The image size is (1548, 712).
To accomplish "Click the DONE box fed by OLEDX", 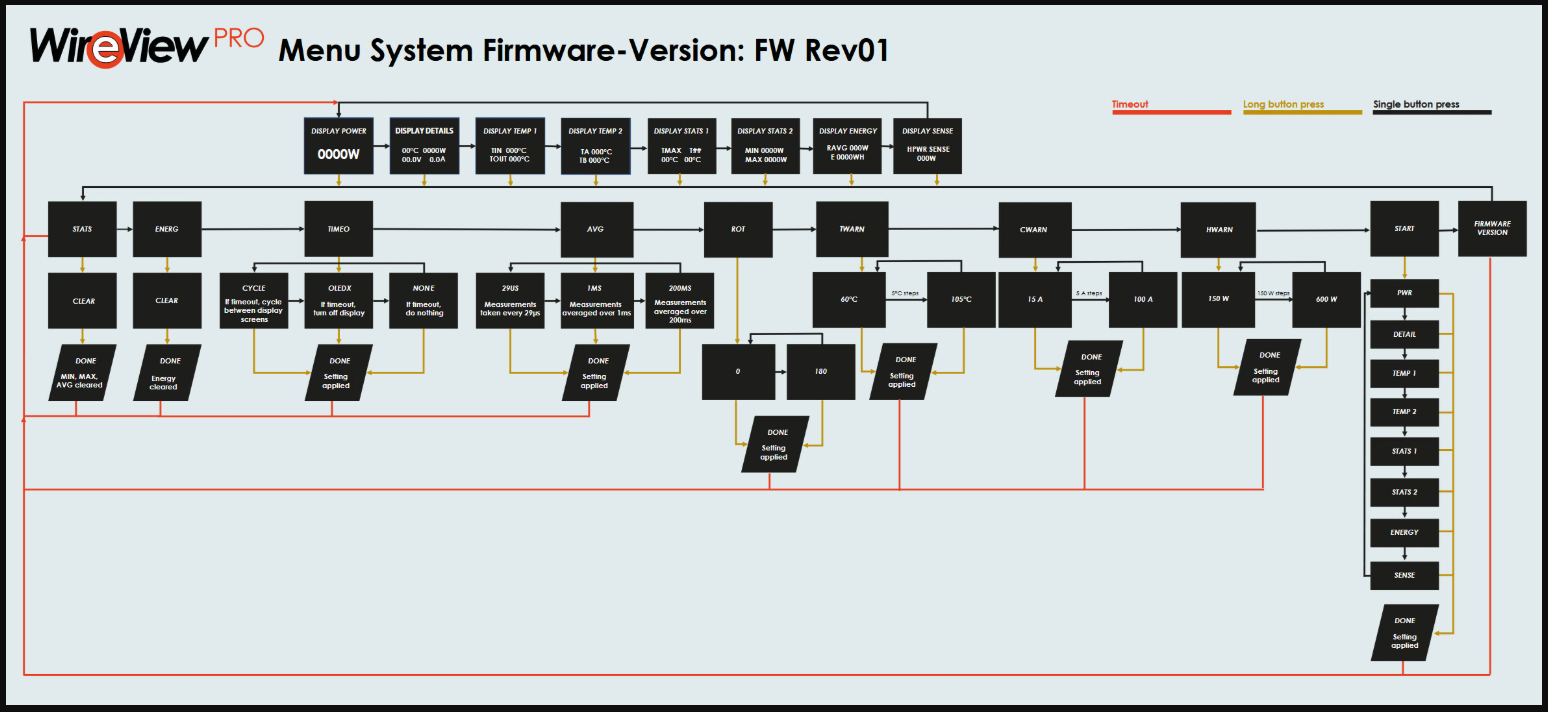I will point(338,373).
